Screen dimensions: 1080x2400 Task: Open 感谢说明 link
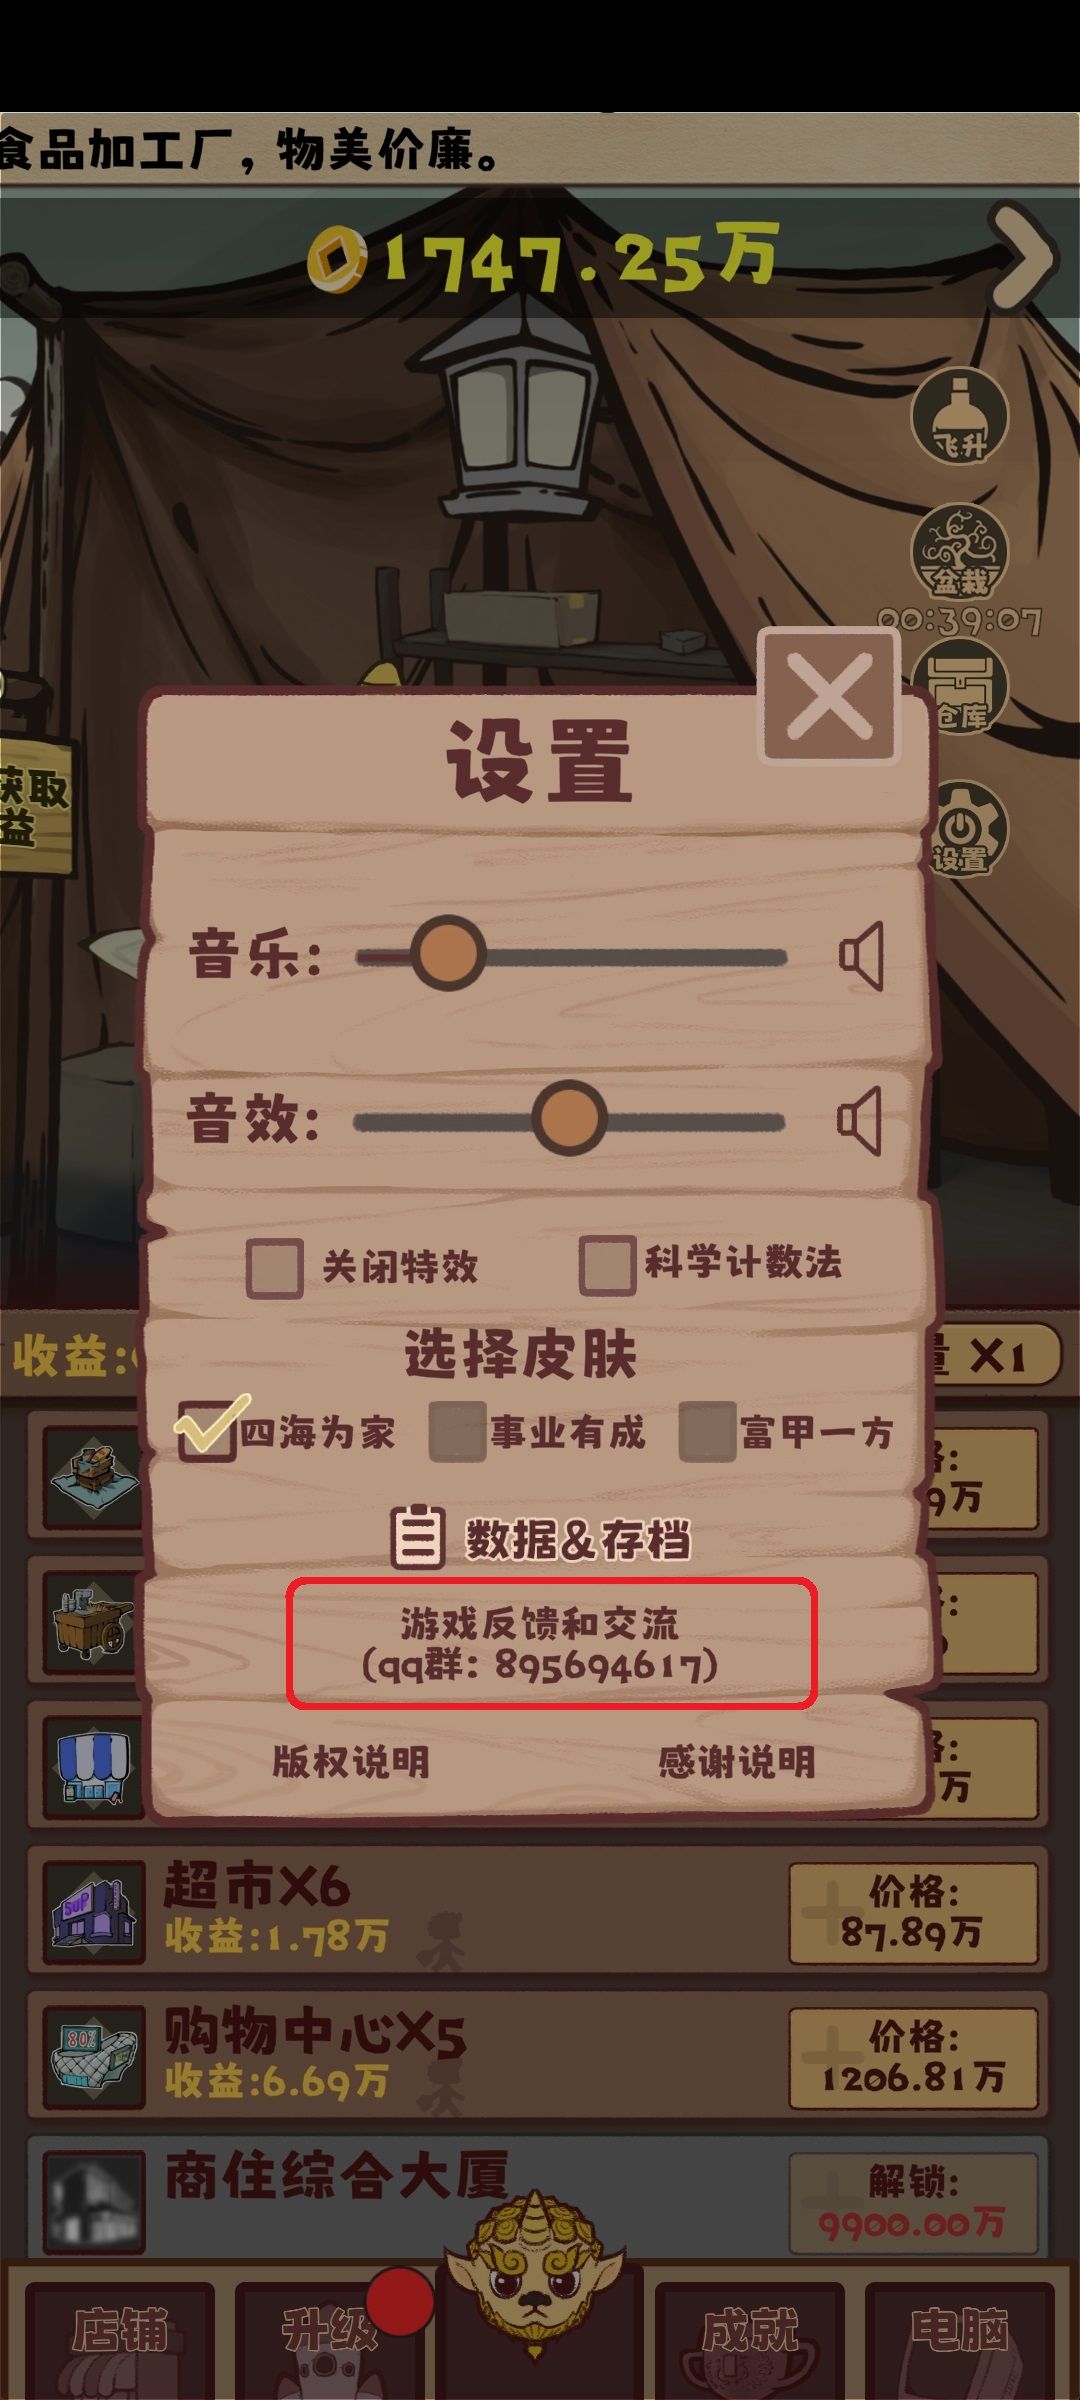click(x=736, y=1762)
